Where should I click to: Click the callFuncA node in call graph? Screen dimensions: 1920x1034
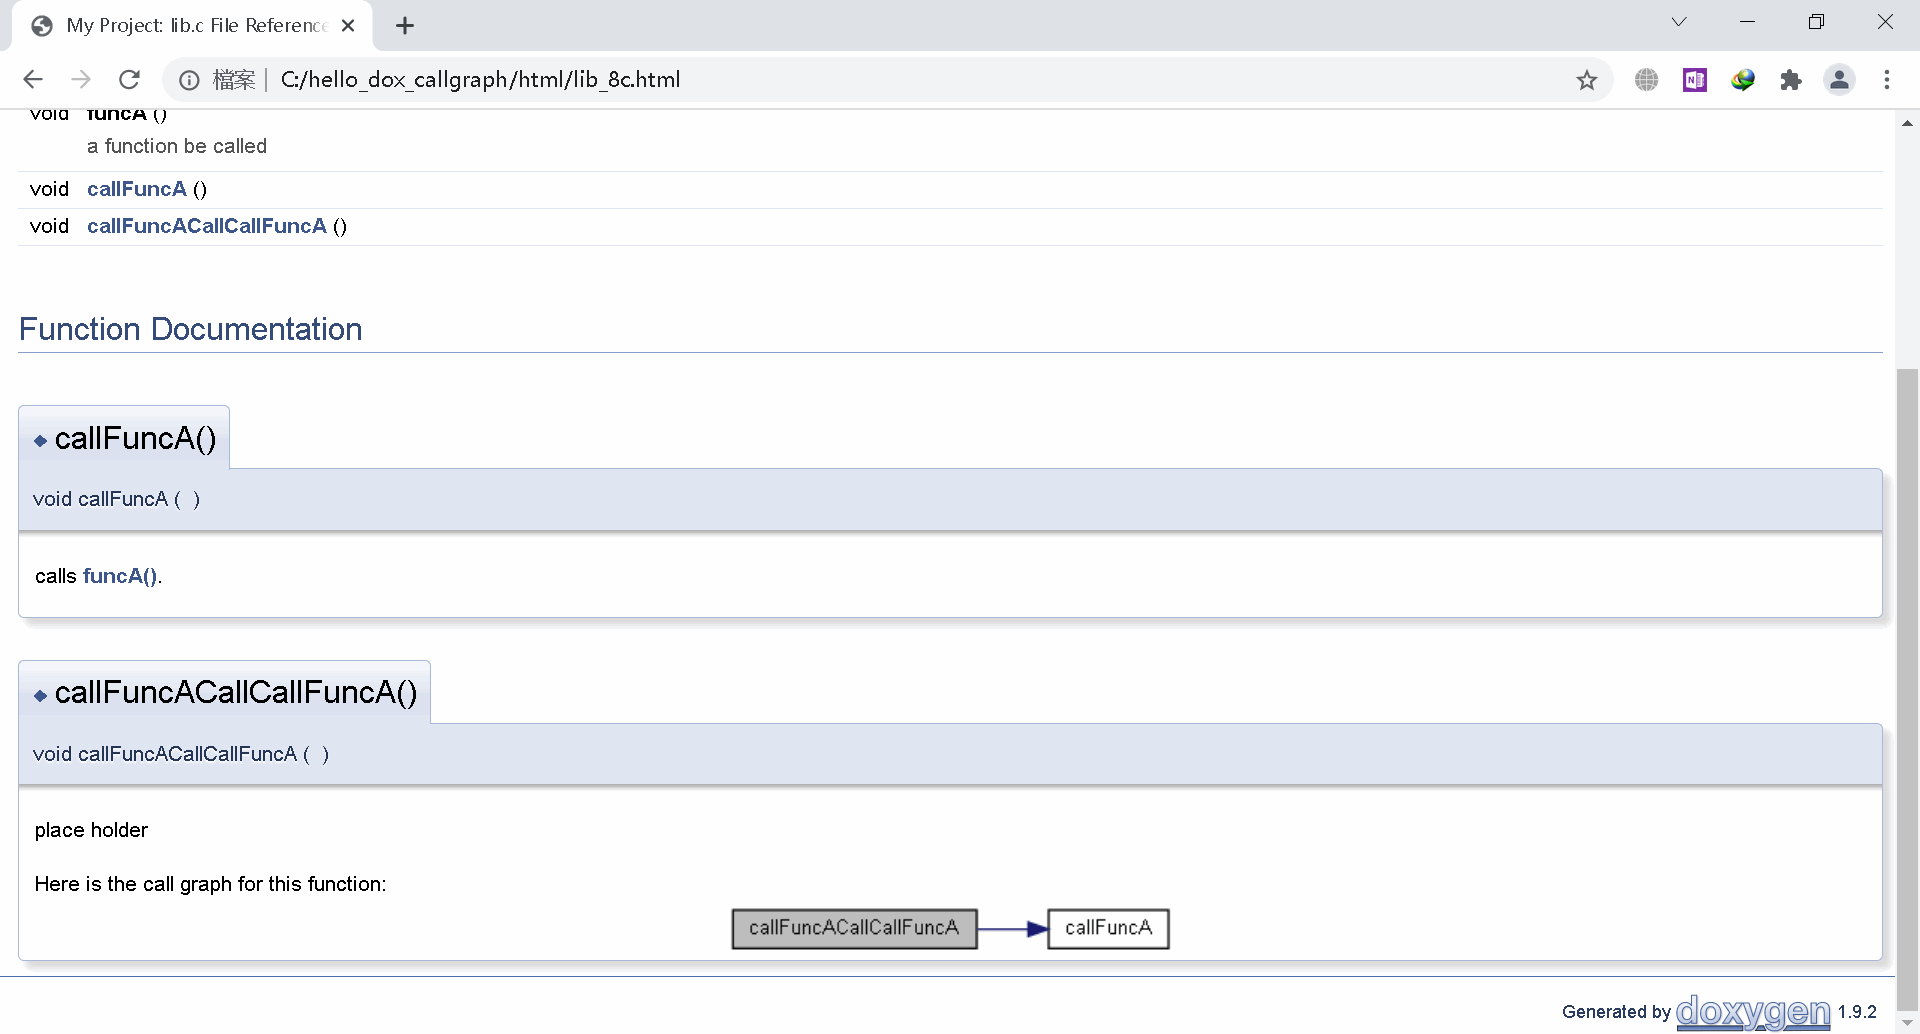point(1108,928)
